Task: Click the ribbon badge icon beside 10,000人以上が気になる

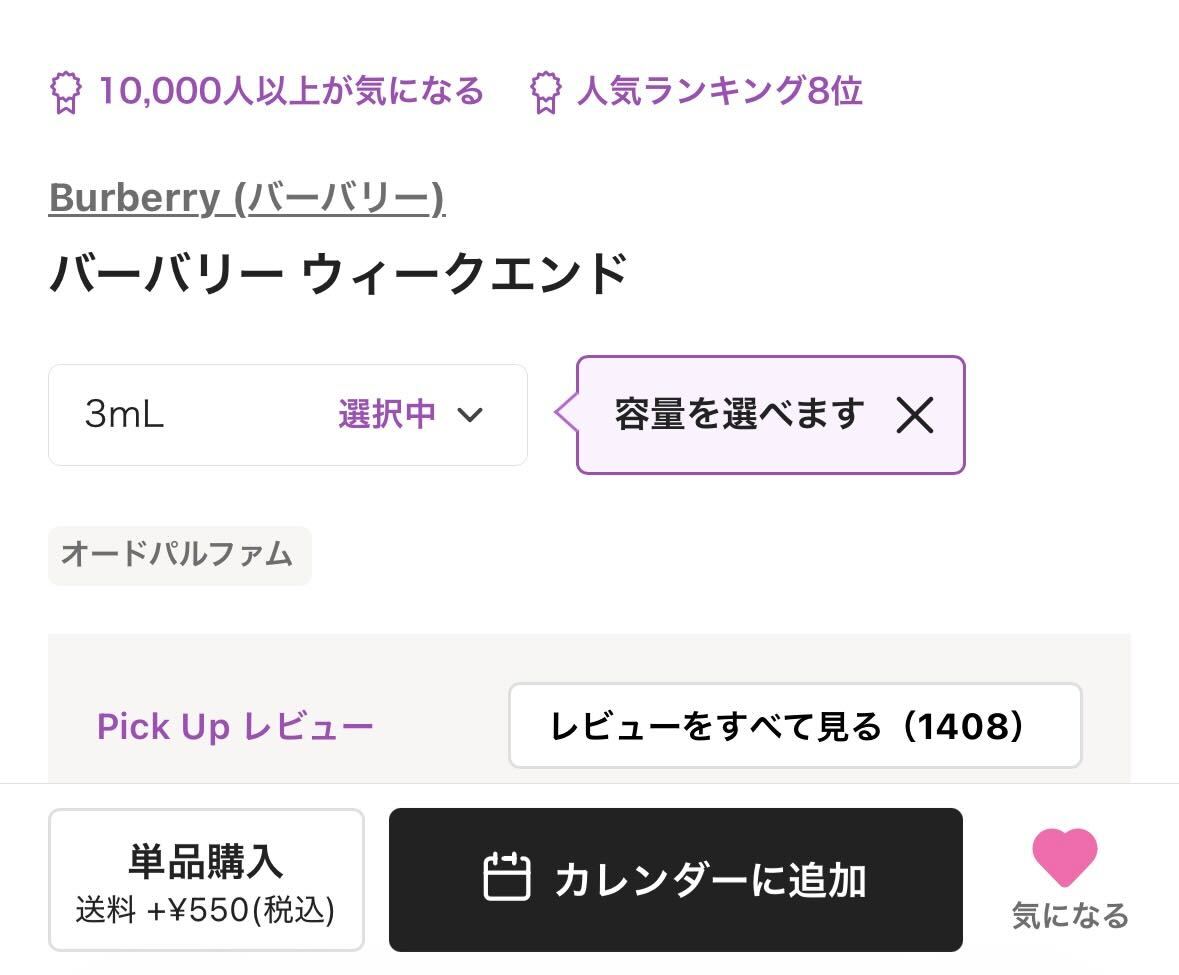Action: (66, 93)
